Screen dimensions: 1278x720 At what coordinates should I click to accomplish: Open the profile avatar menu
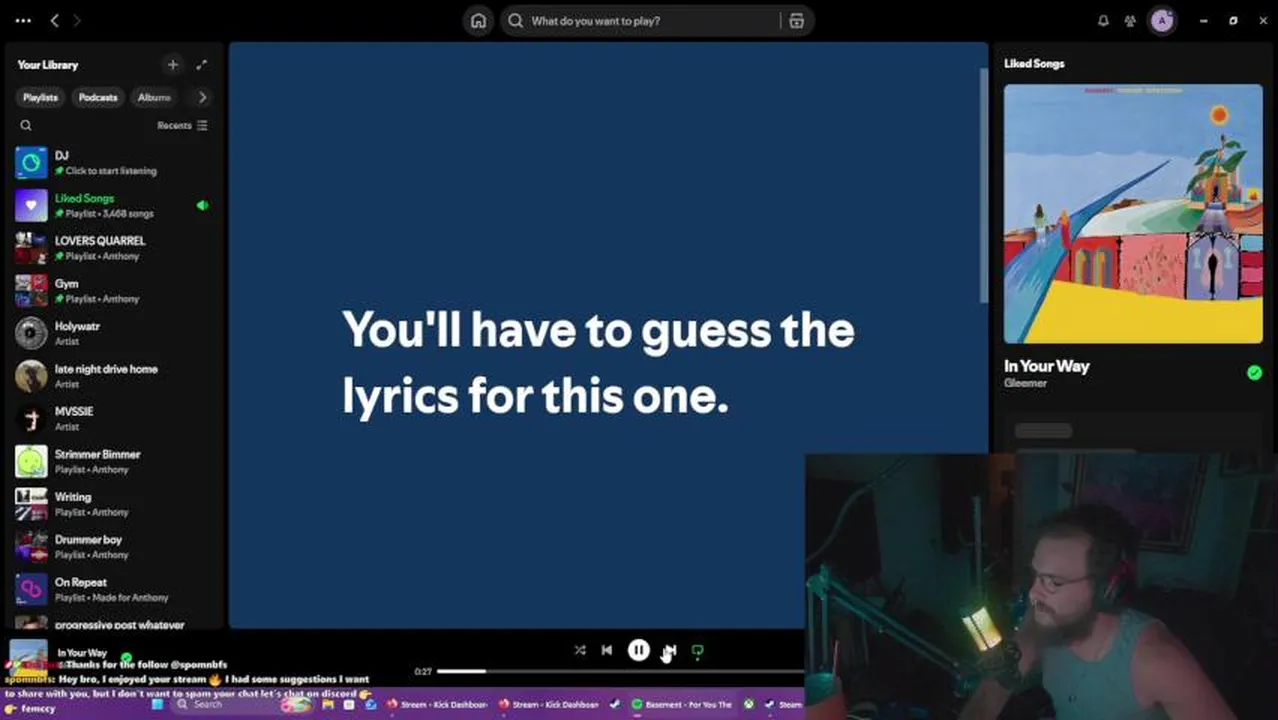pos(1161,21)
